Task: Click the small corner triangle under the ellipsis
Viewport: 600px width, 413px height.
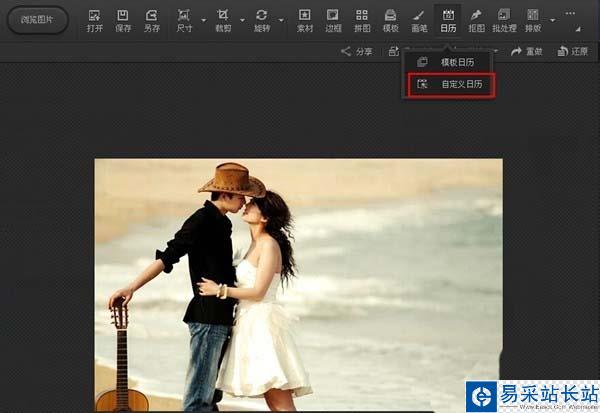Action: tap(578, 29)
